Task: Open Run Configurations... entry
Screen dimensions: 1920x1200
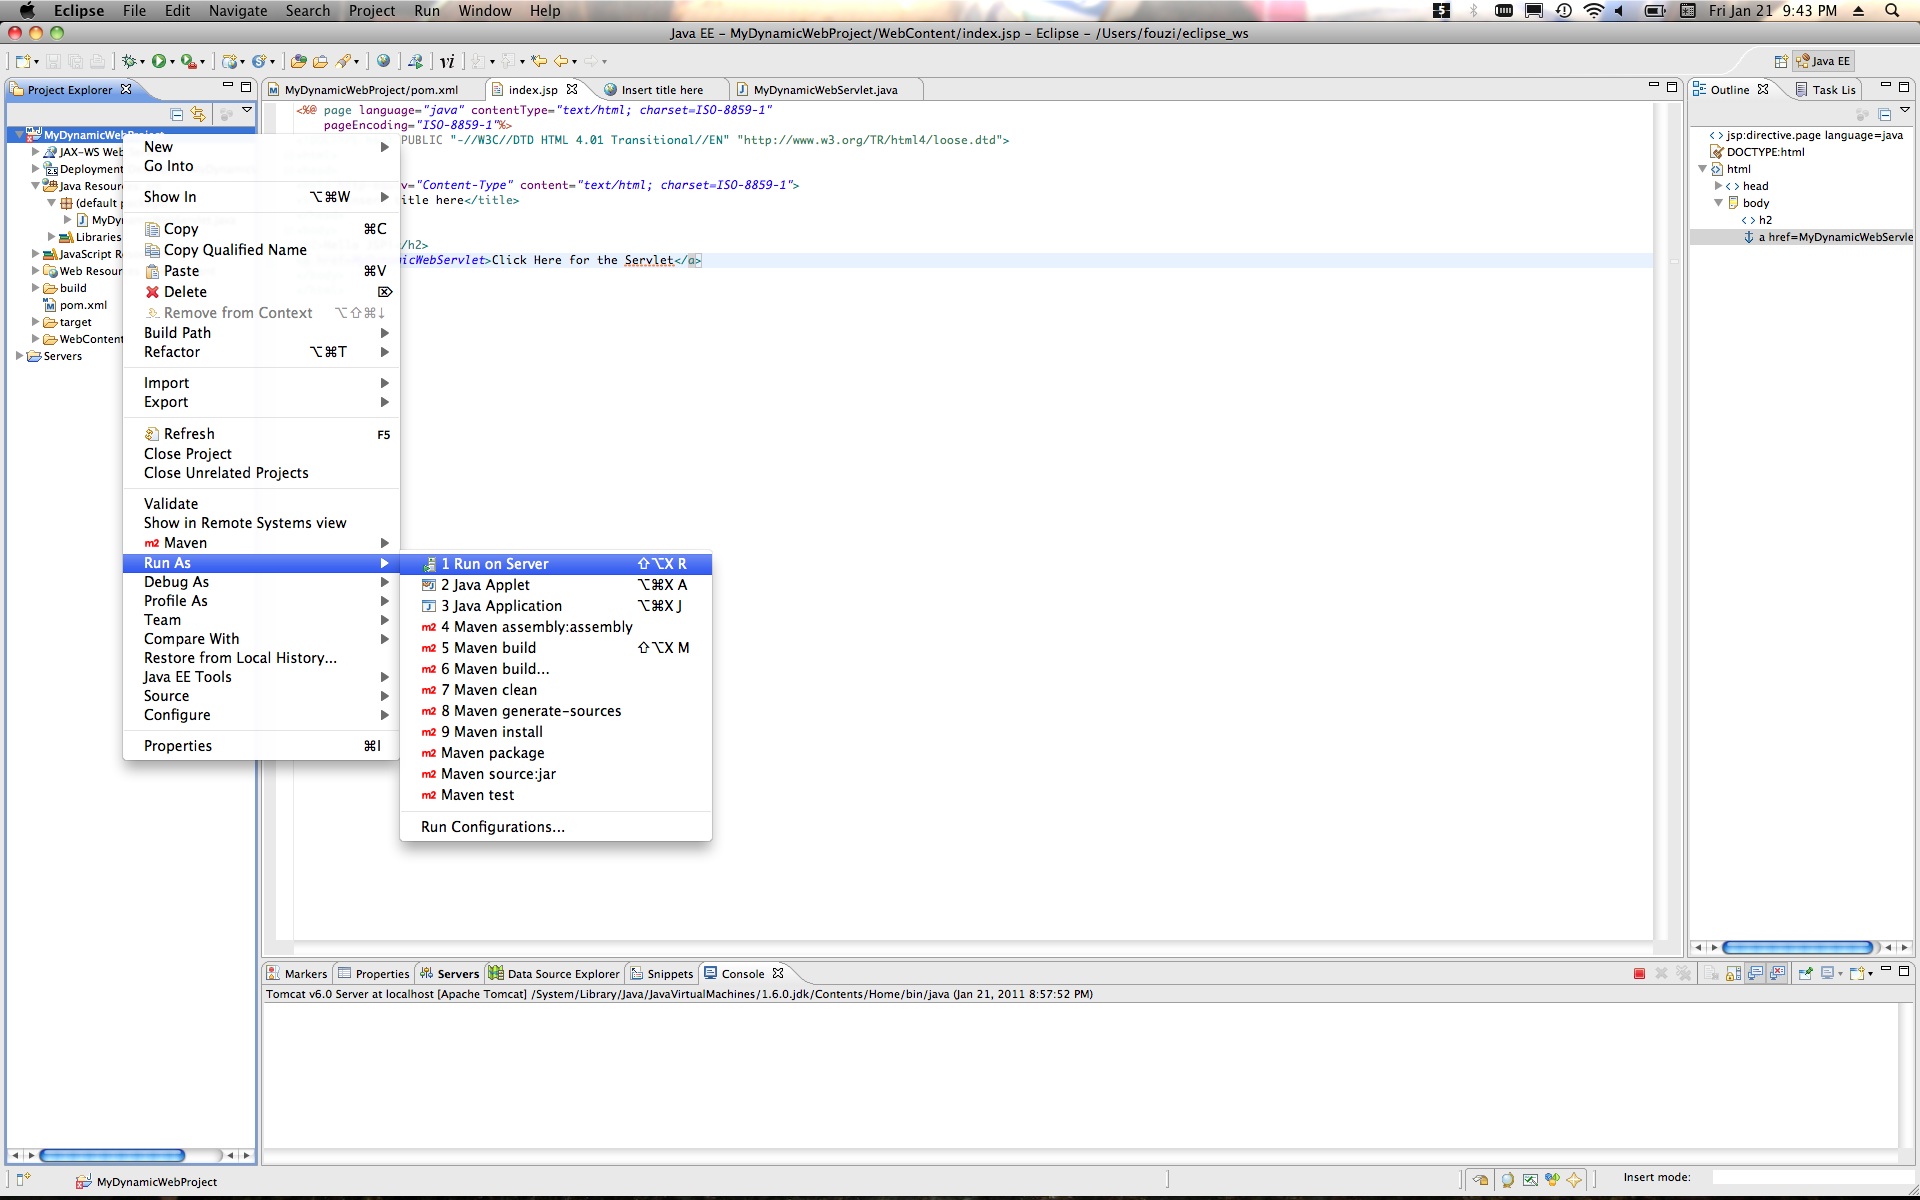Action: pyautogui.click(x=556, y=827)
